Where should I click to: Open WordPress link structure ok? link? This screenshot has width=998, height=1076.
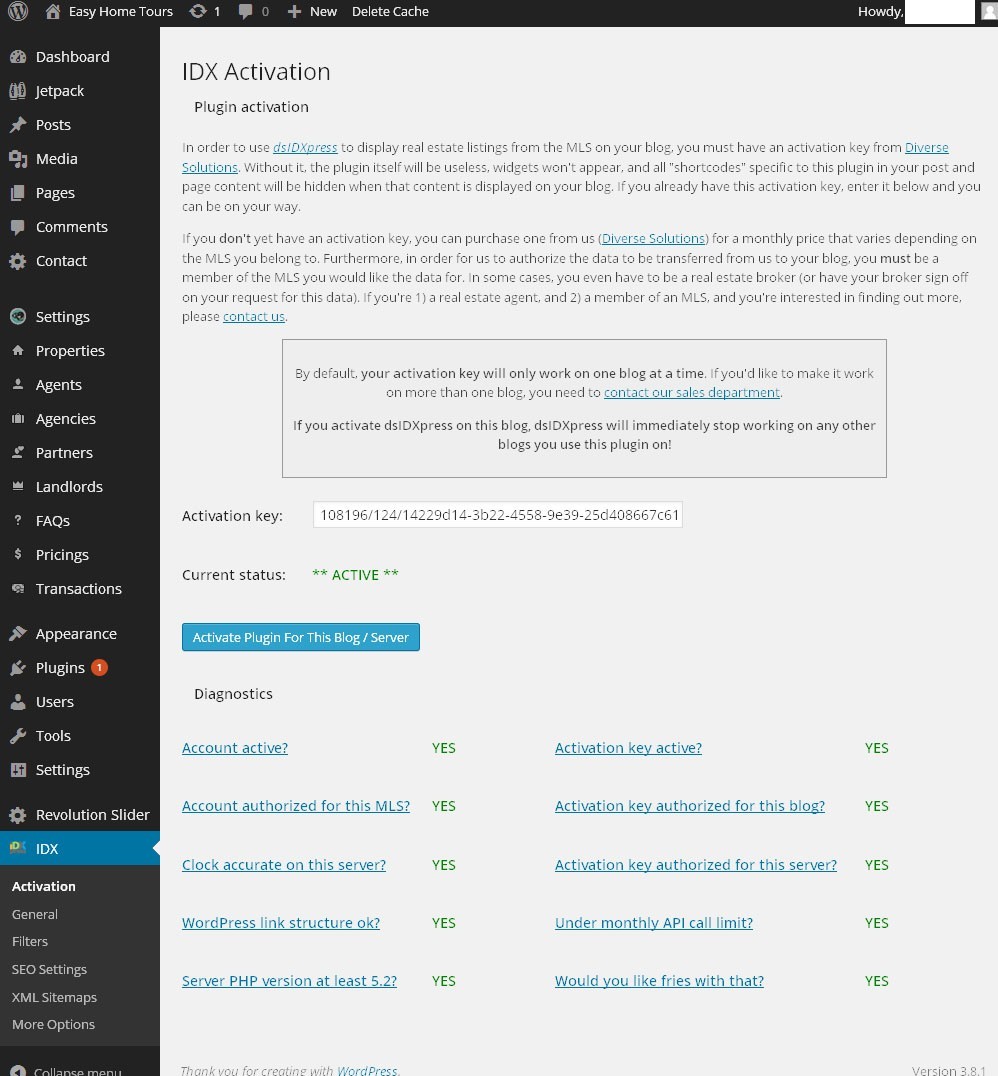pyautogui.click(x=281, y=923)
